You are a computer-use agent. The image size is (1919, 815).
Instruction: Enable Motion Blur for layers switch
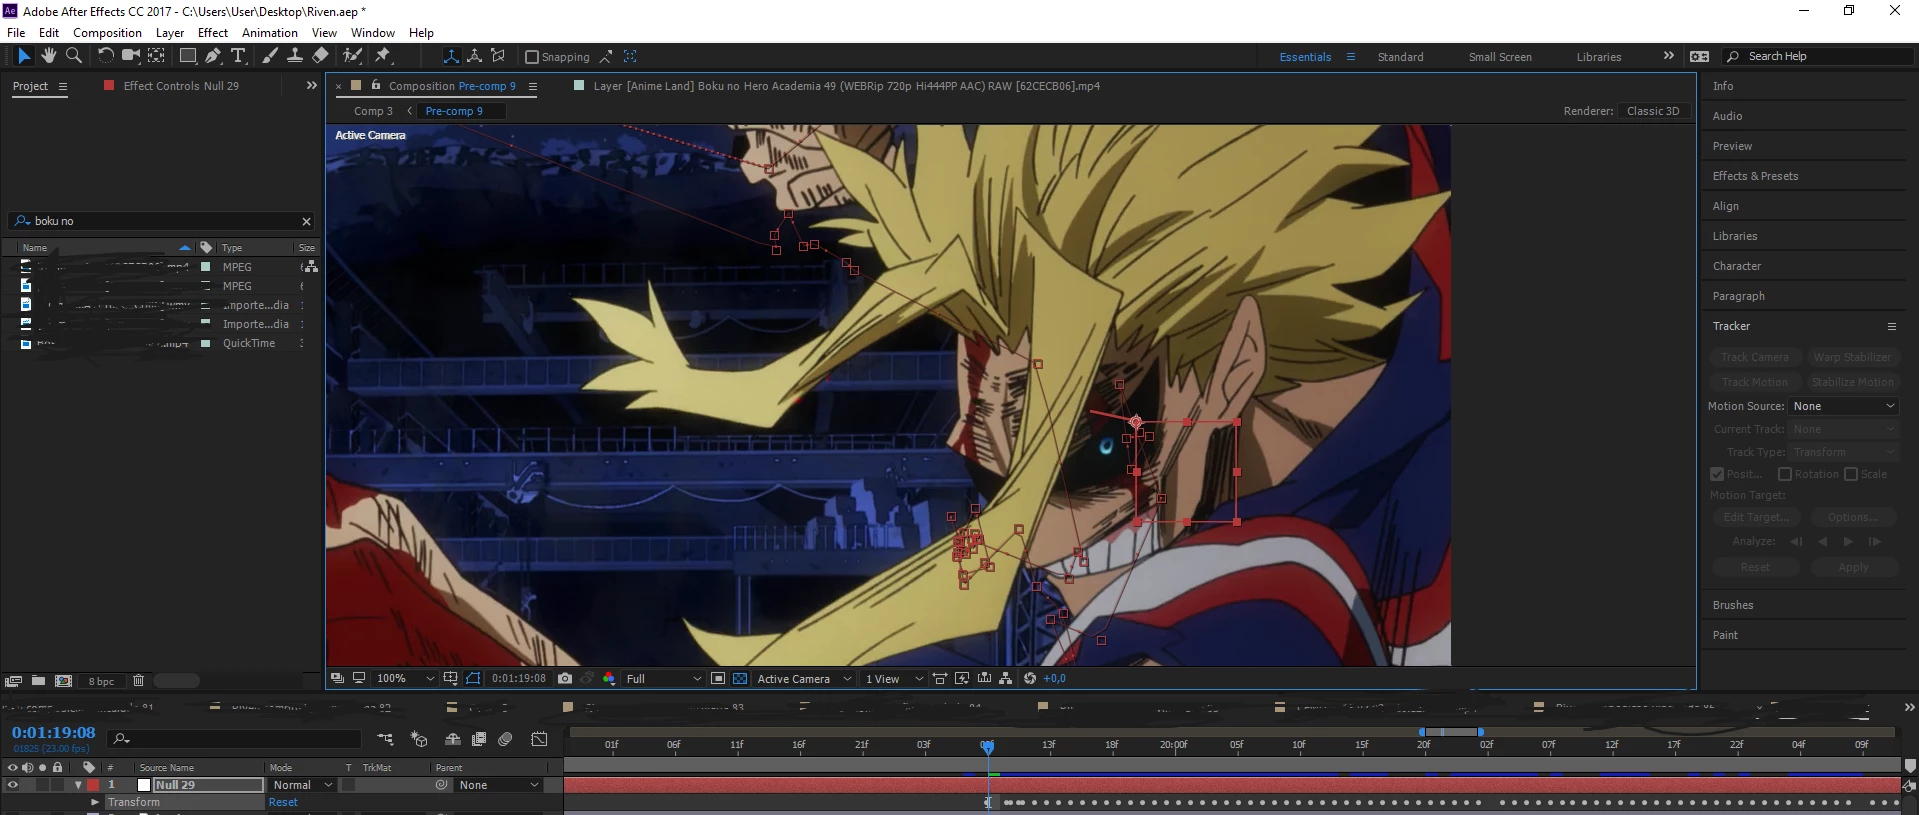tap(506, 739)
